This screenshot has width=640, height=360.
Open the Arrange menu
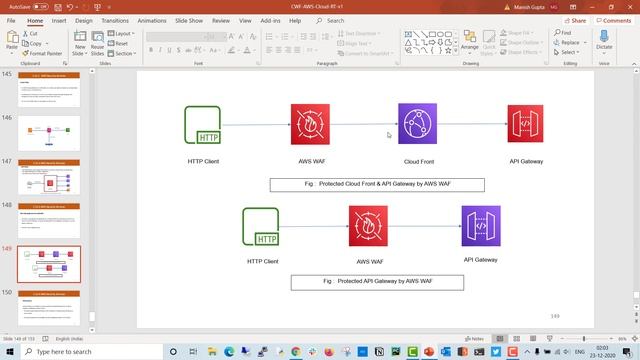(470, 42)
